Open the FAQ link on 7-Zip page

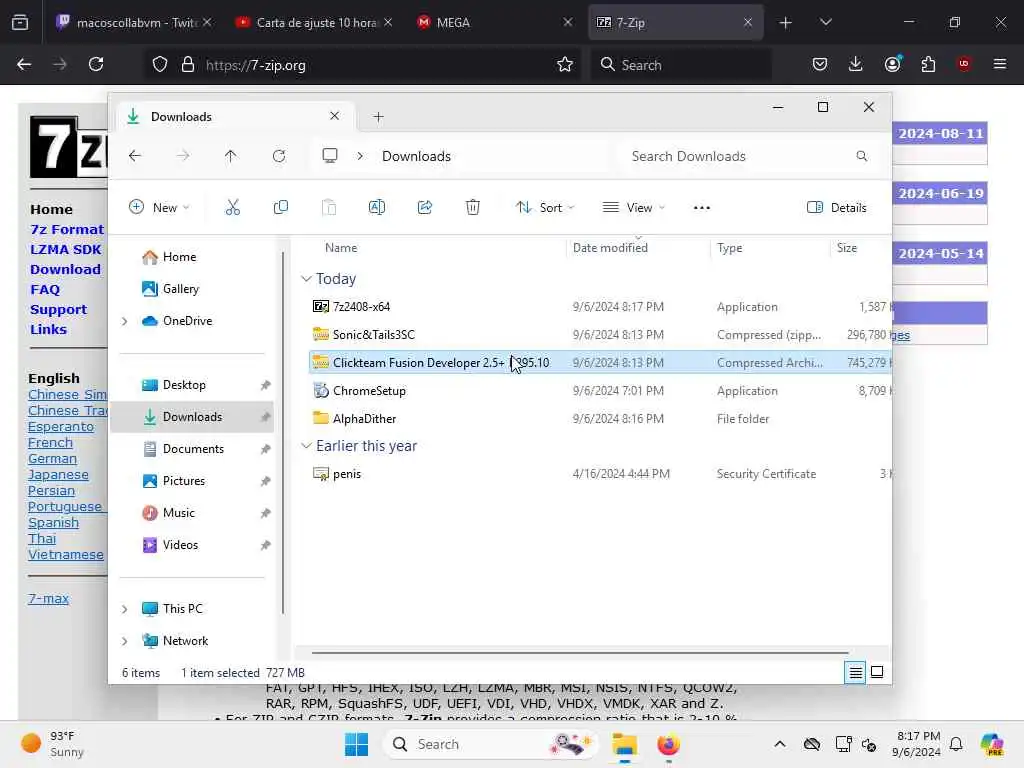coord(44,290)
